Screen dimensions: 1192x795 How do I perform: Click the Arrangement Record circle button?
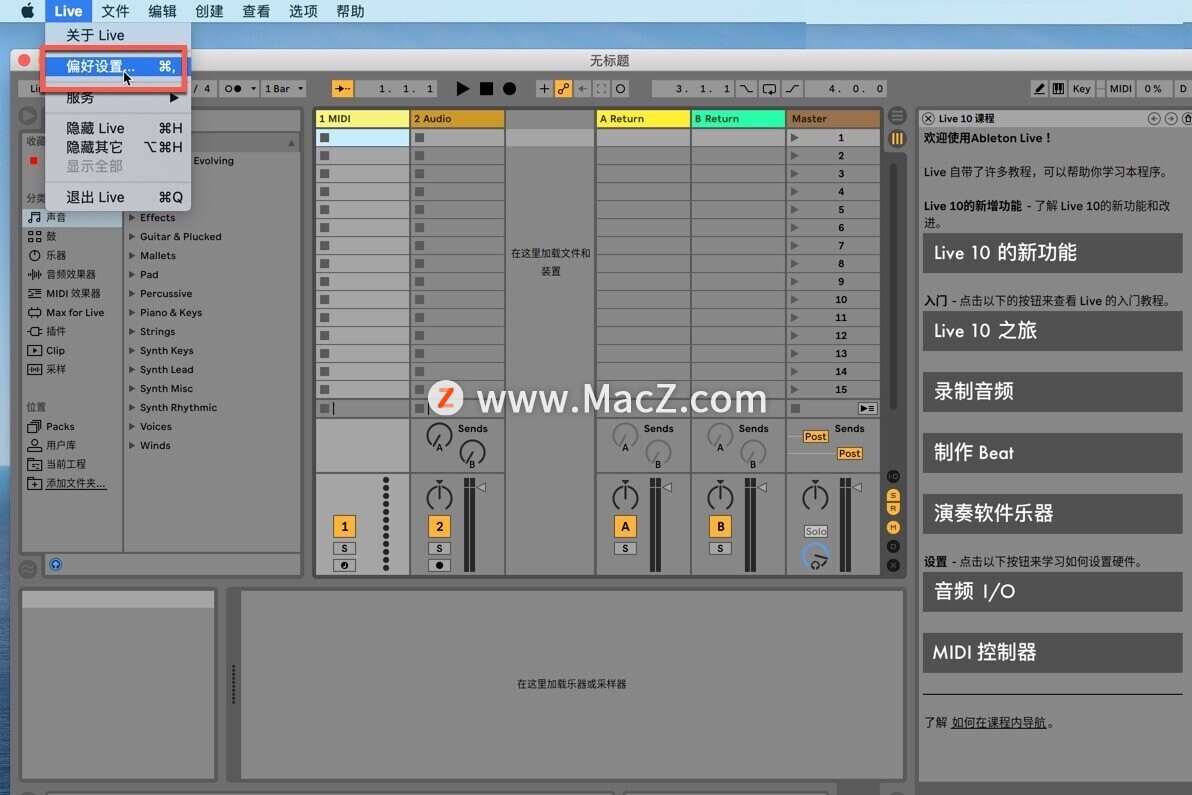[509, 89]
